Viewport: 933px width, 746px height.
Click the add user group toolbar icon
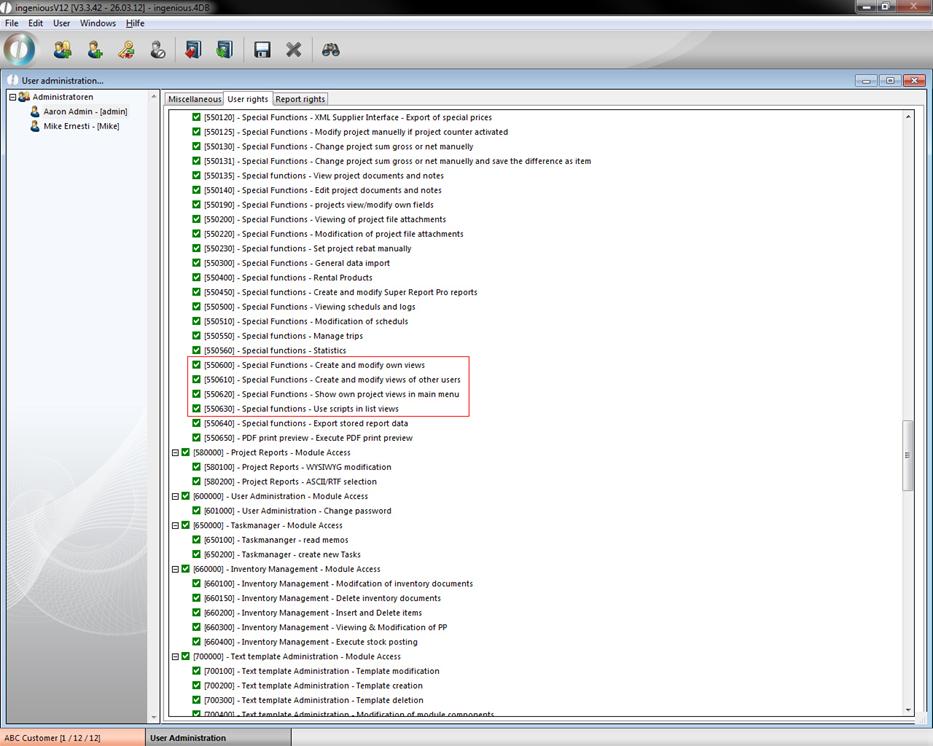(62, 49)
